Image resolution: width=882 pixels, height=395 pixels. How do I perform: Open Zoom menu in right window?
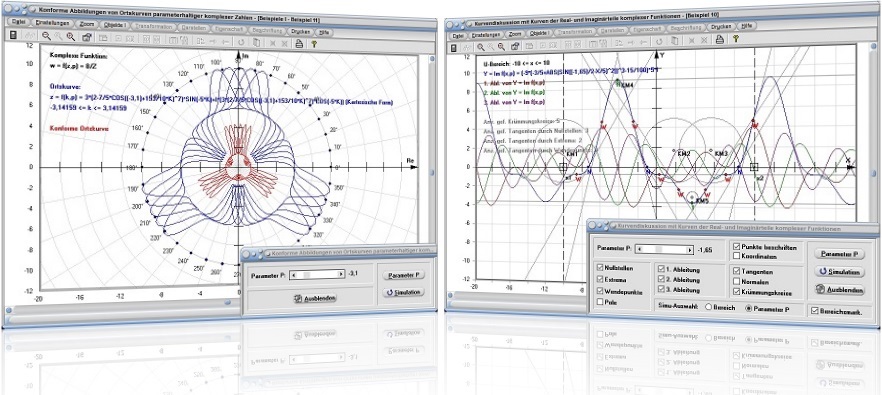516,33
